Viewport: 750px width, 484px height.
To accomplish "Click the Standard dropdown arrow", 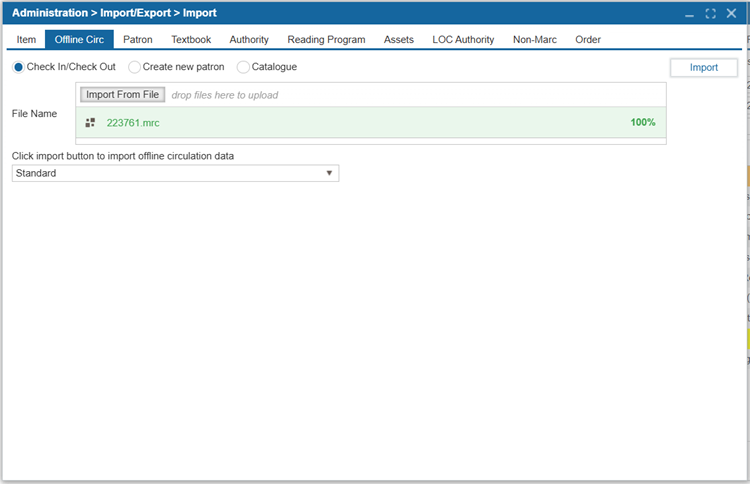I will [329, 173].
